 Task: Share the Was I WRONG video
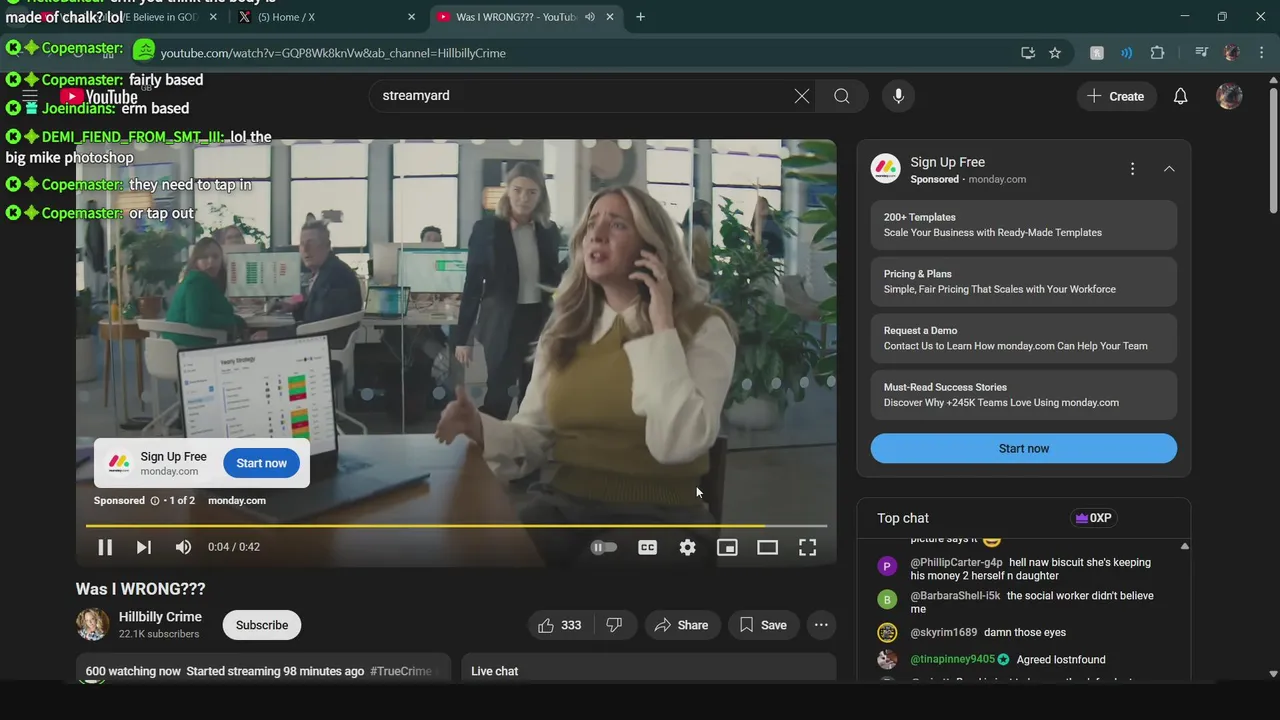tap(681, 625)
